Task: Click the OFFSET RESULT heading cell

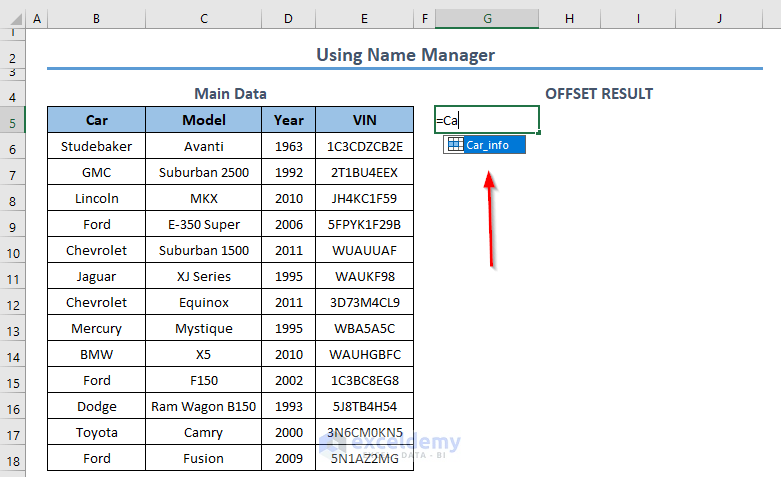Action: 598,94
